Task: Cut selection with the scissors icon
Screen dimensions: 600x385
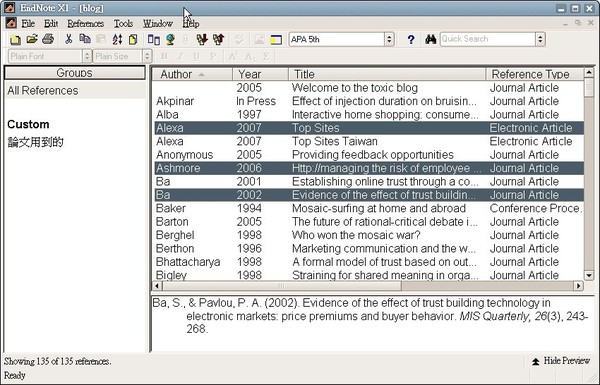Action: [x=68, y=39]
